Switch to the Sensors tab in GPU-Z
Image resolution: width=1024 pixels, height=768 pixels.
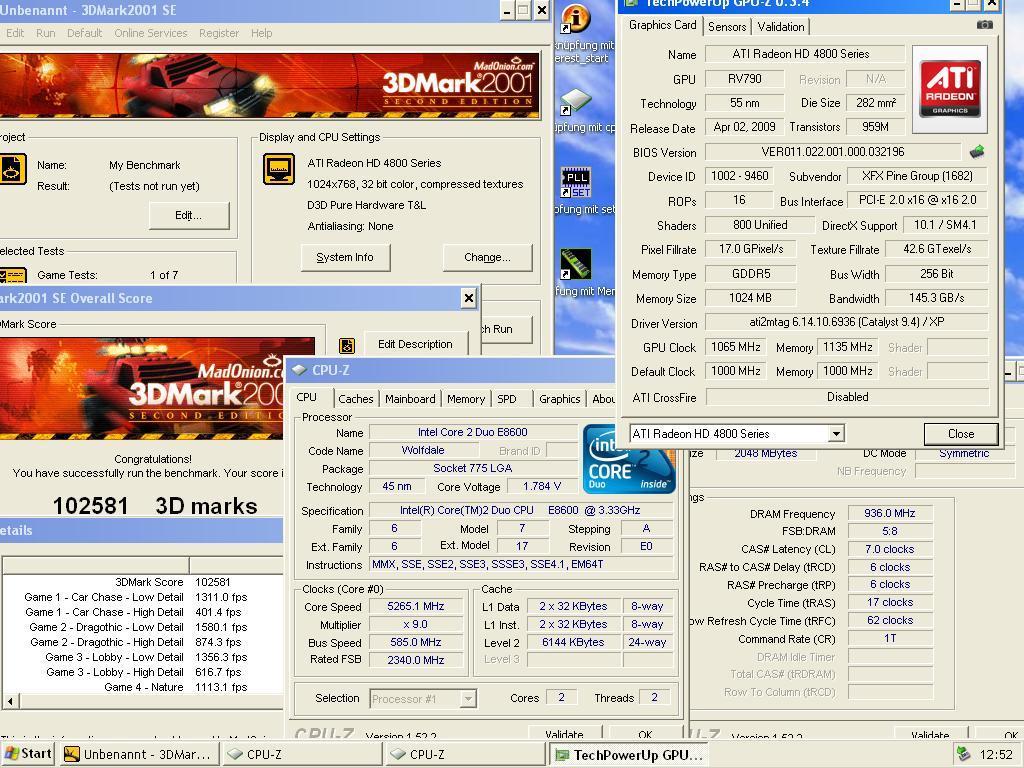coord(727,27)
